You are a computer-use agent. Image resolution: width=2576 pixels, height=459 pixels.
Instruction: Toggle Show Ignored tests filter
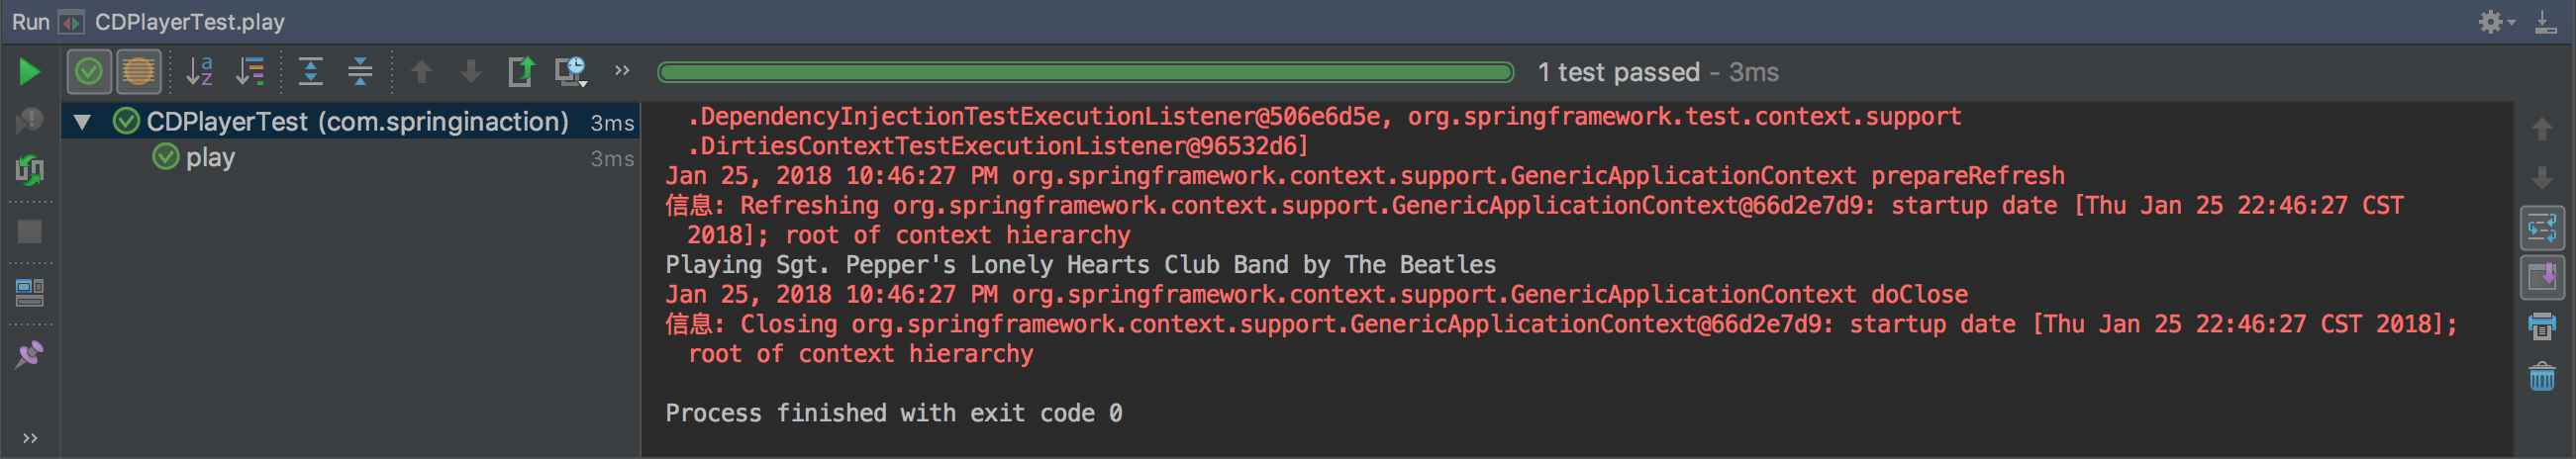(x=139, y=72)
